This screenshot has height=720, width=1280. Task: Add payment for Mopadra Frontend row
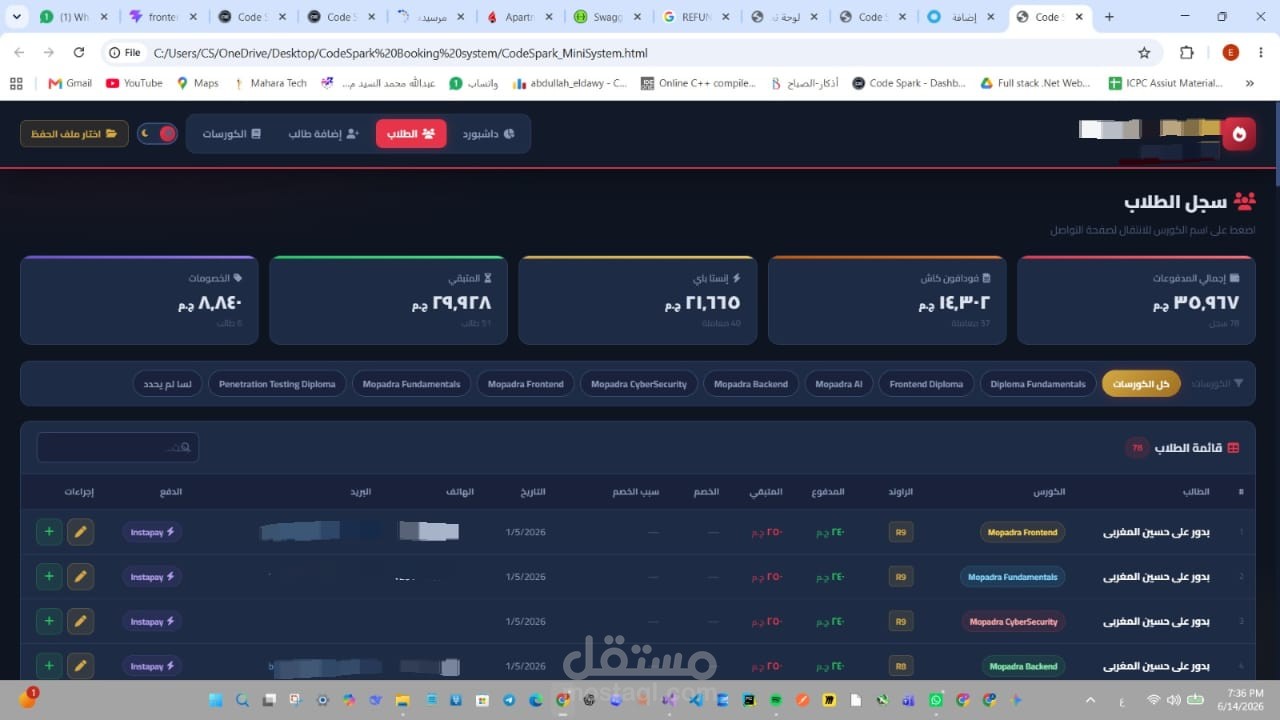49,532
